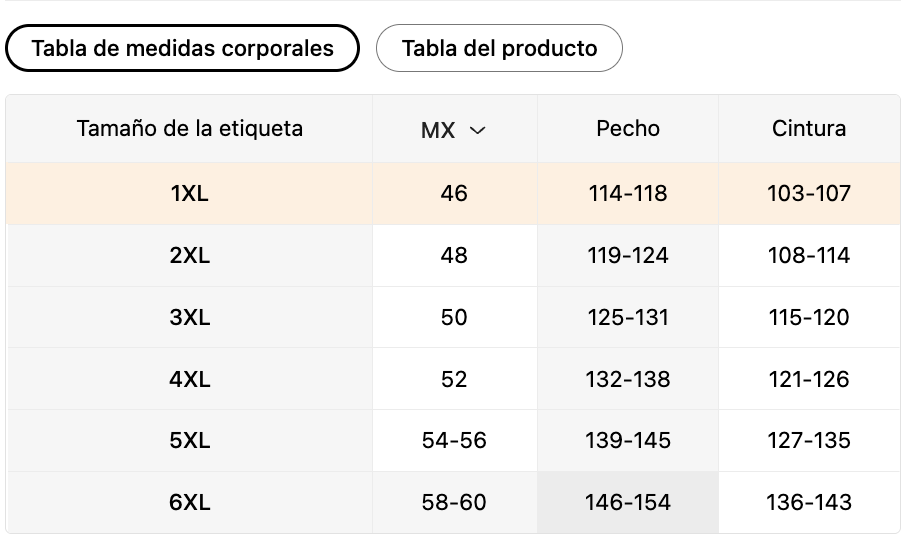Select the 2XL size row label
Image resolution: width=916 pixels, height=560 pixels.
[189, 255]
